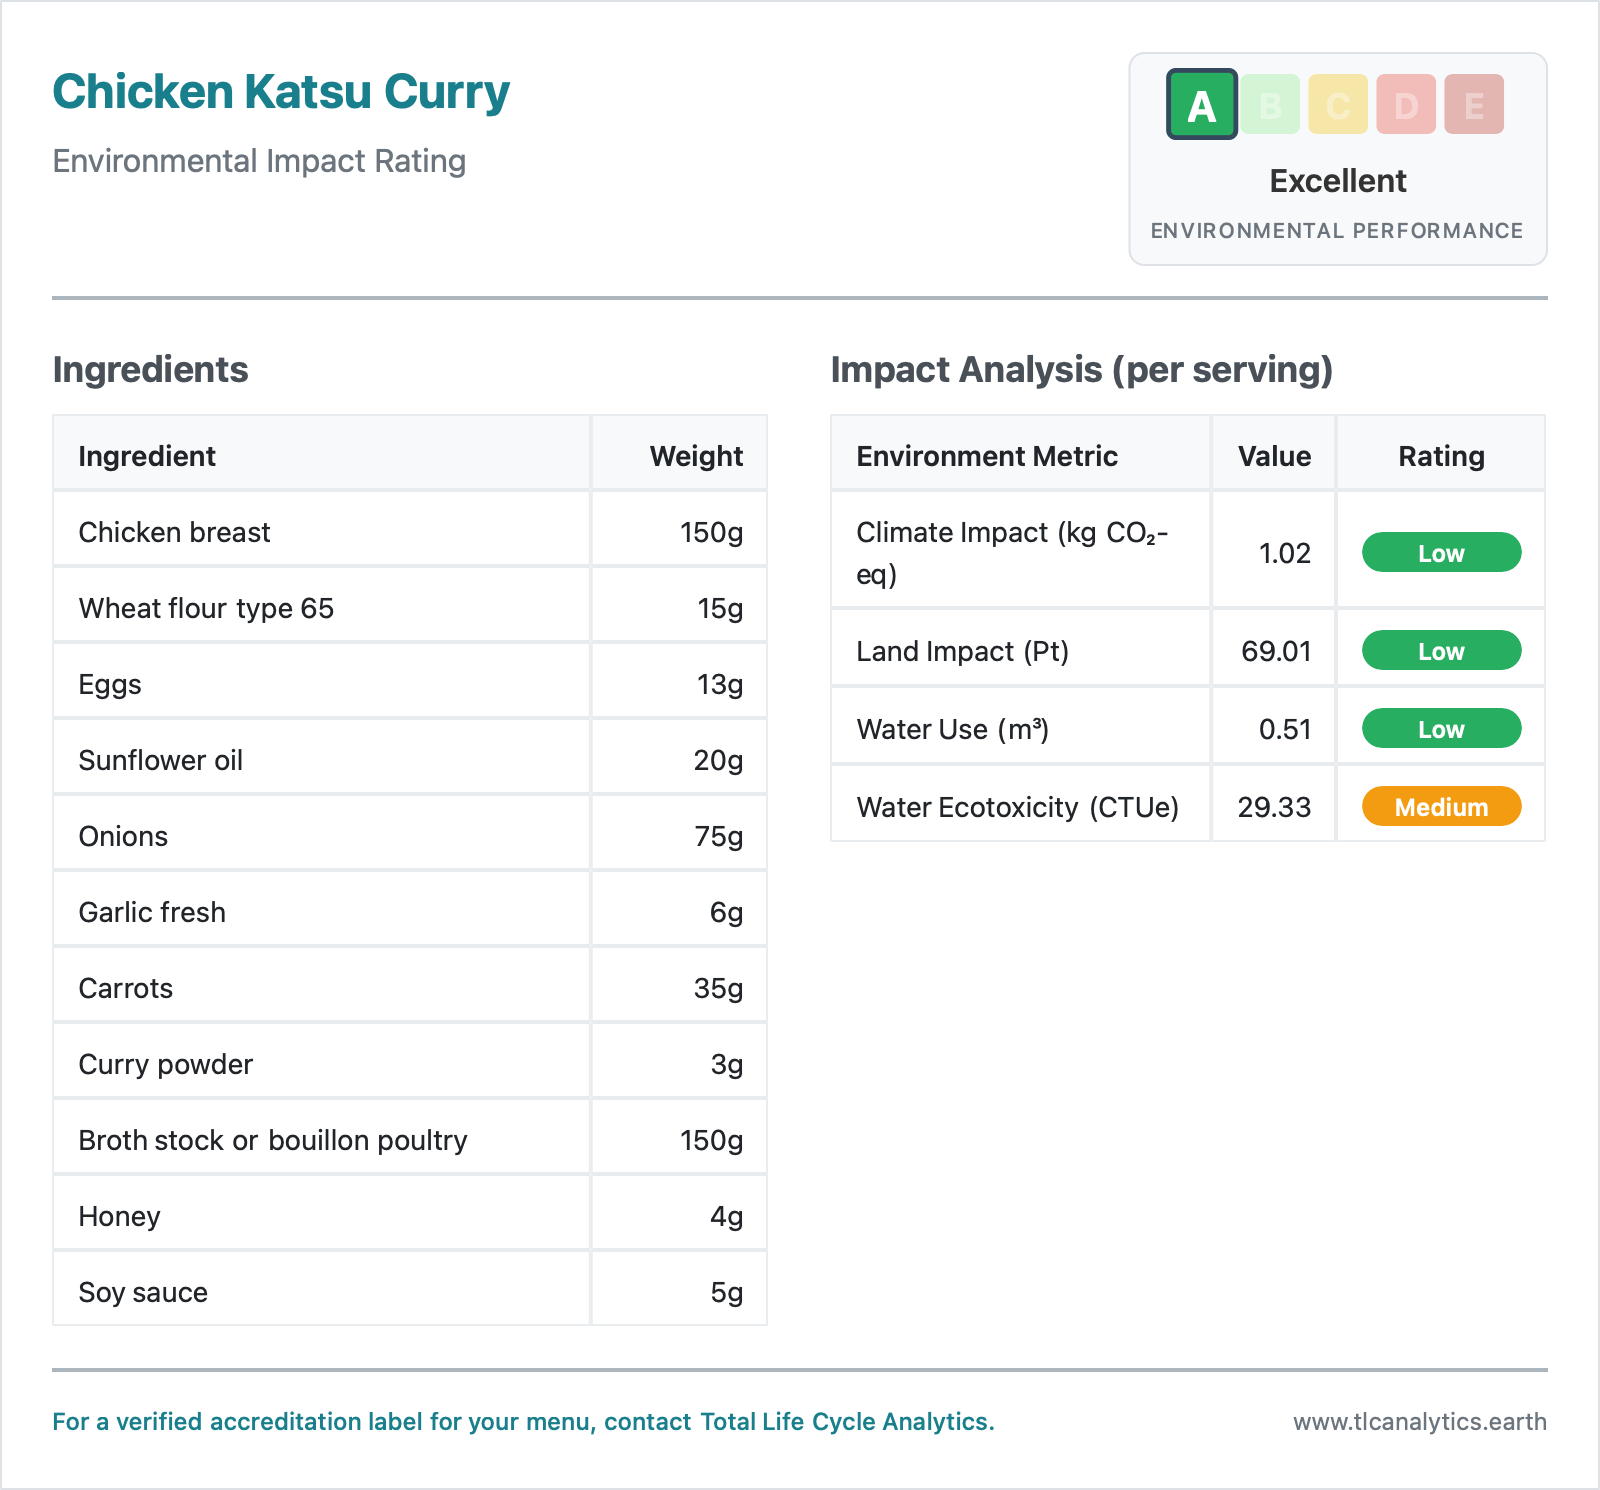Image resolution: width=1600 pixels, height=1490 pixels.
Task: Click the Water Ecotoxicity (CTUe) metric
Action: pyautogui.click(x=1017, y=807)
